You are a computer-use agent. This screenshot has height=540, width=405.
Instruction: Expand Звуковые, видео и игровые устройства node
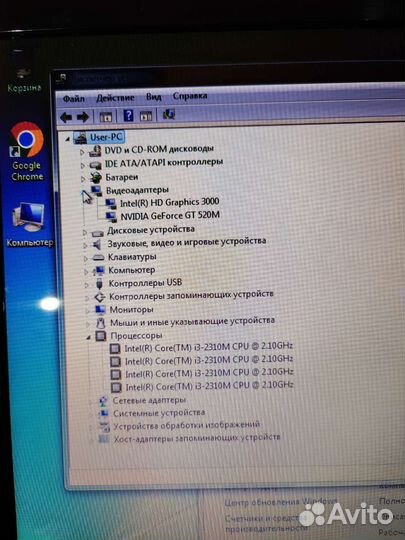point(85,246)
